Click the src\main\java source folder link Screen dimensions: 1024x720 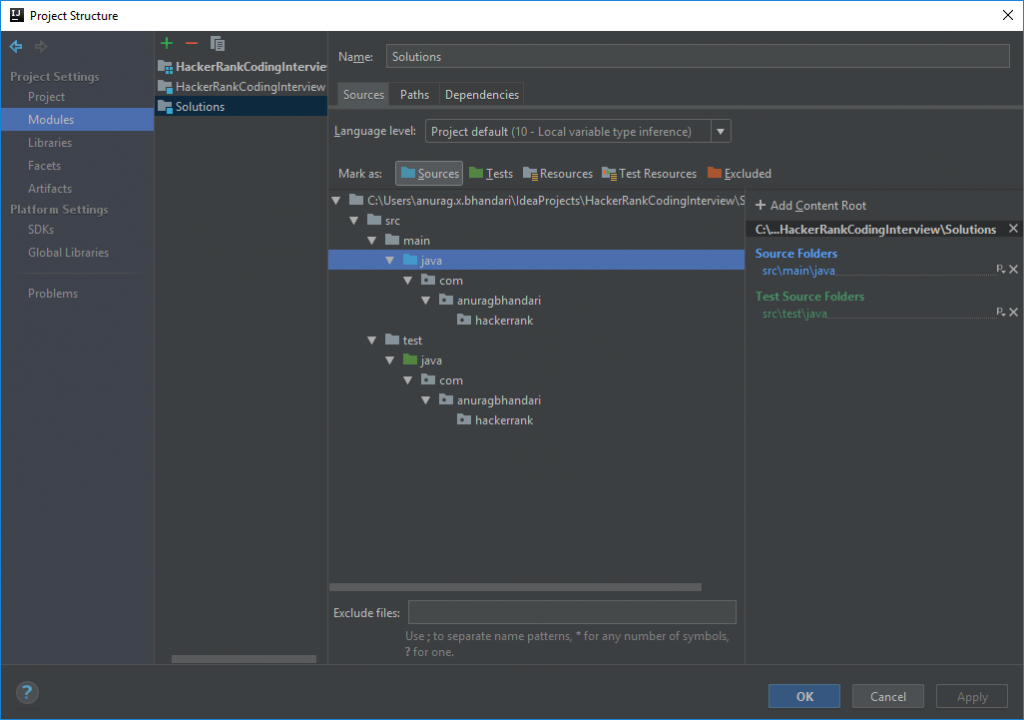point(798,270)
